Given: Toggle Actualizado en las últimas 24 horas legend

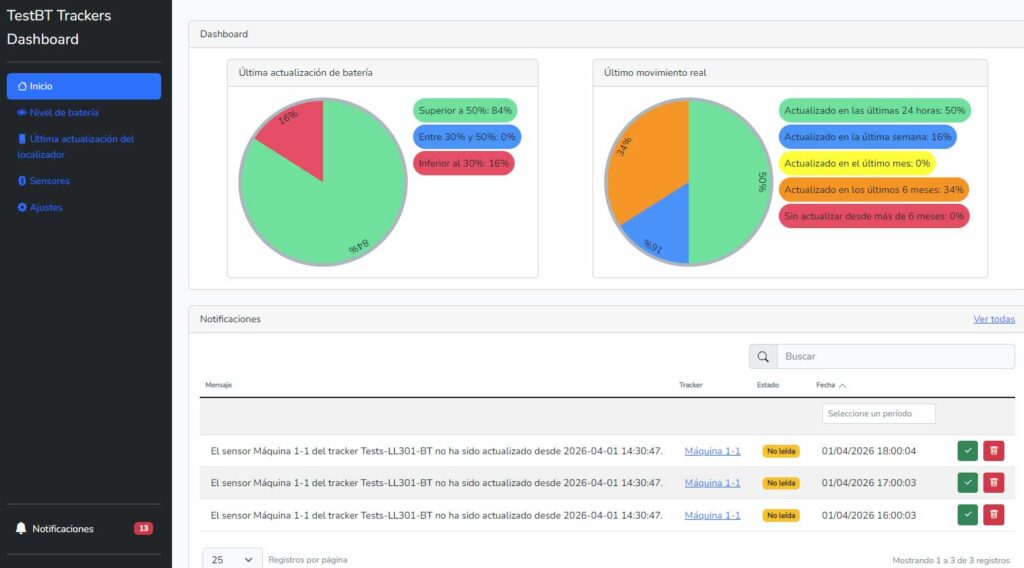Looking at the screenshot, I should click(874, 110).
